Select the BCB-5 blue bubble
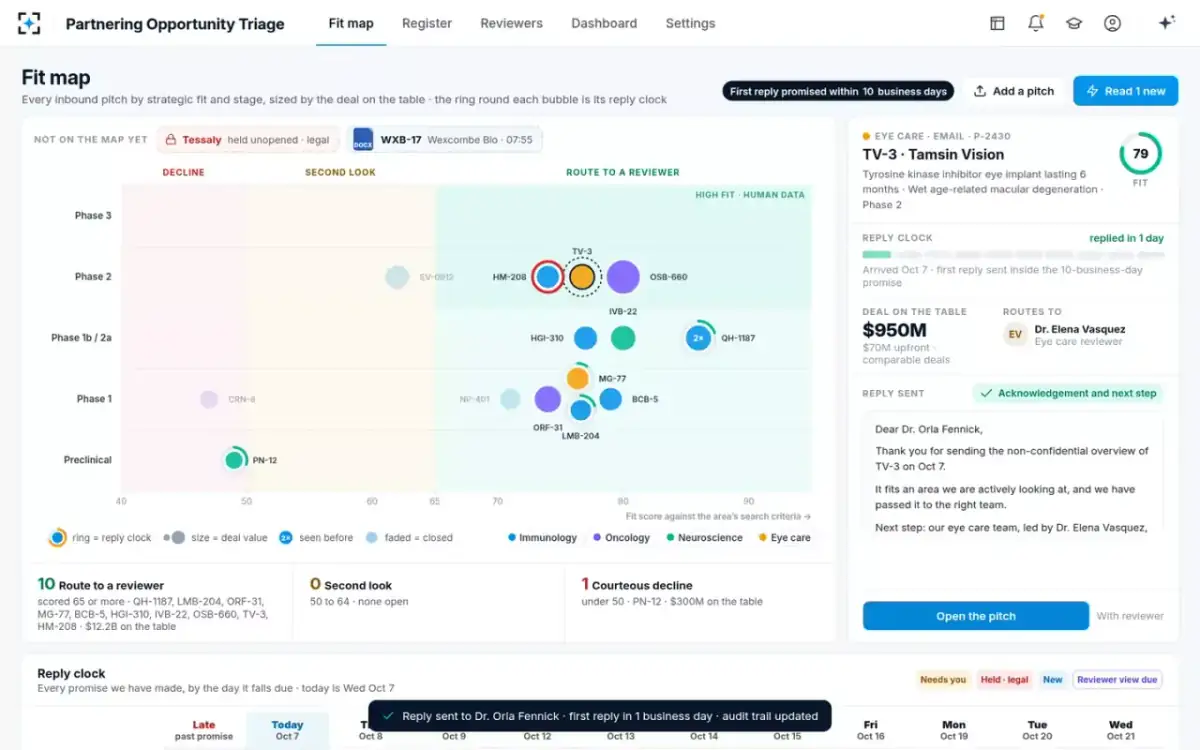This screenshot has height=750, width=1200. (x=611, y=399)
